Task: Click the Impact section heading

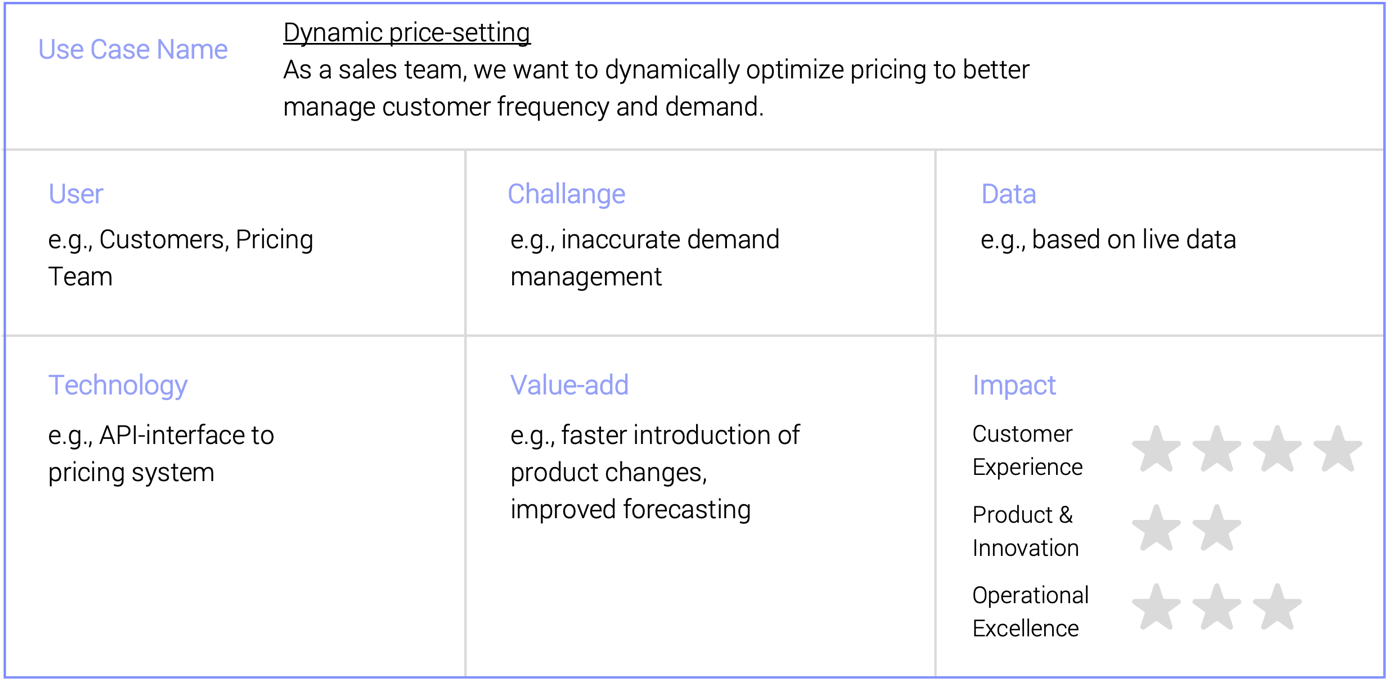Action: [x=1014, y=386]
